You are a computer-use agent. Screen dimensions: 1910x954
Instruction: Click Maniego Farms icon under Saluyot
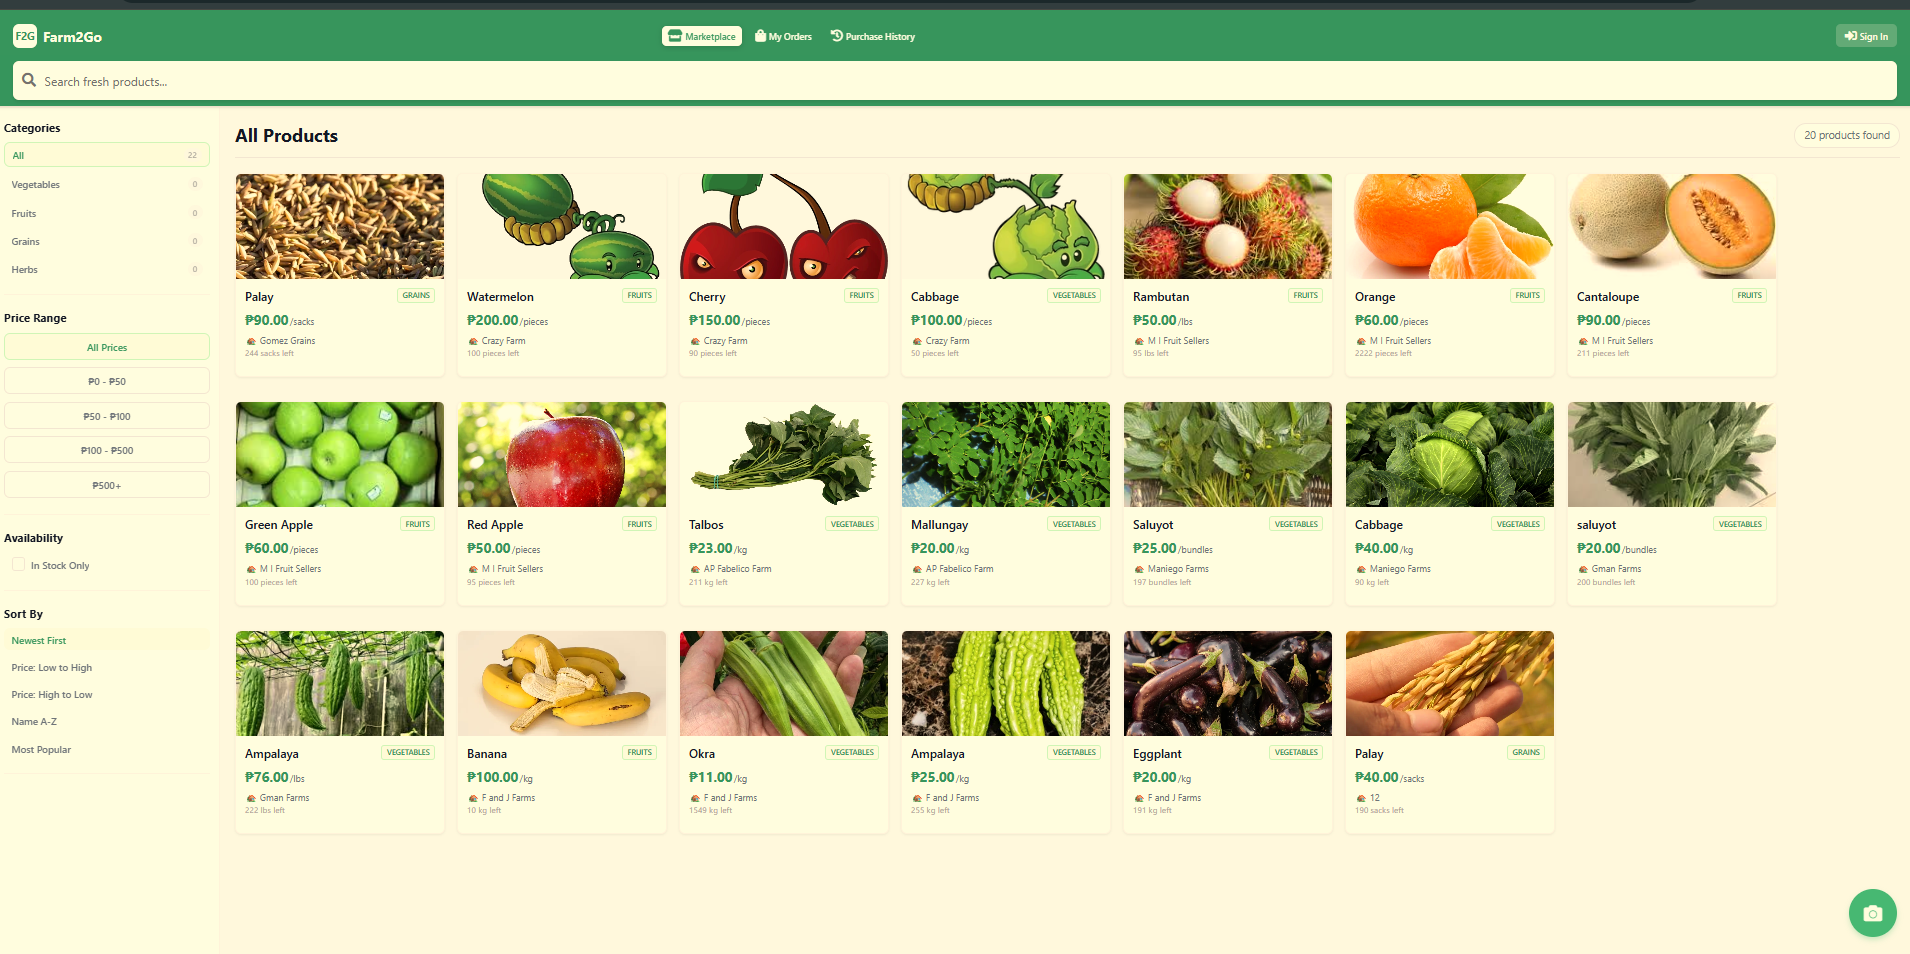1139,569
